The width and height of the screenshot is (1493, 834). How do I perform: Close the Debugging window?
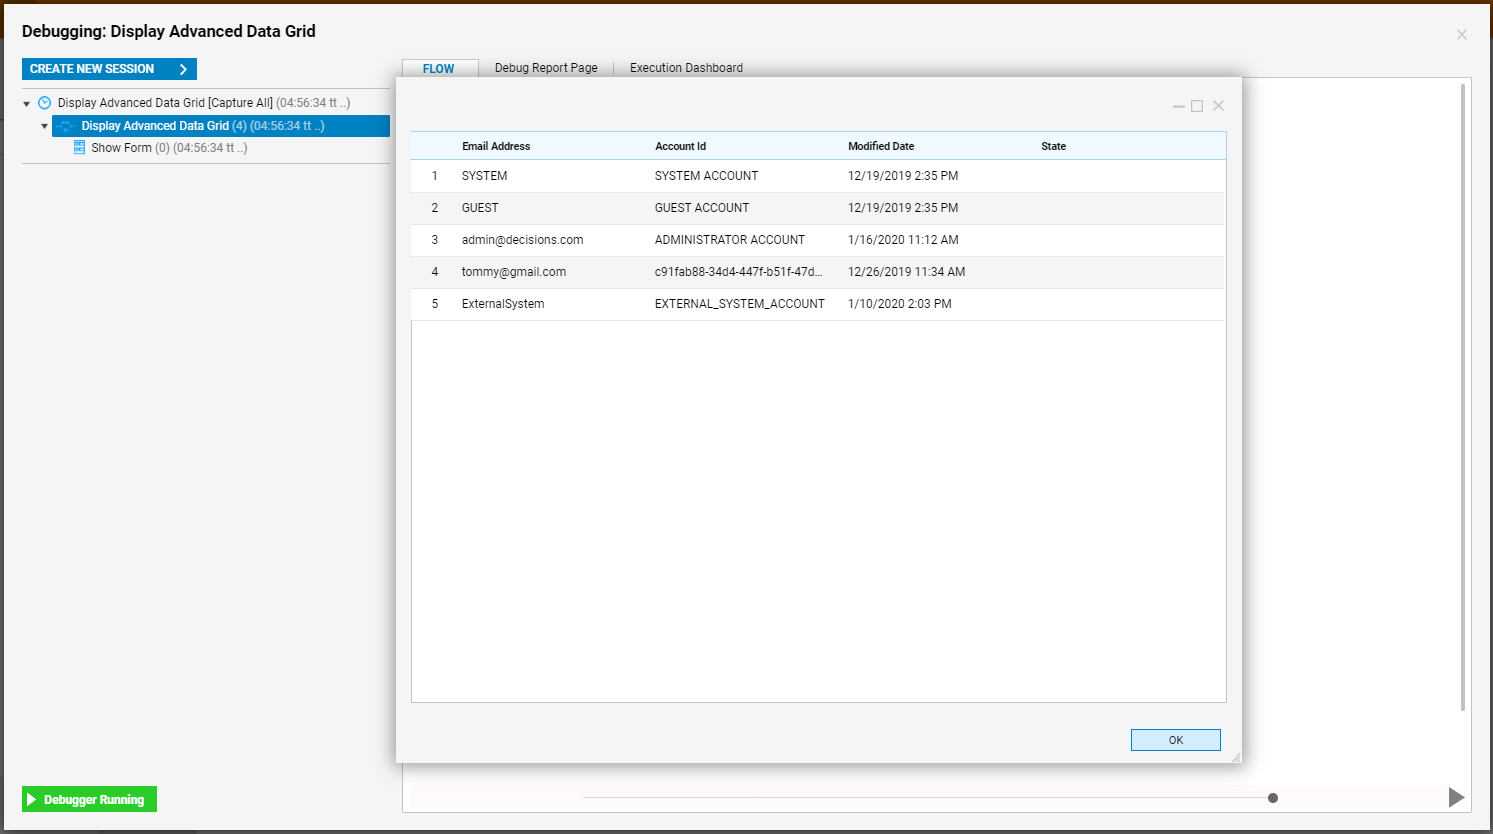click(x=1462, y=34)
